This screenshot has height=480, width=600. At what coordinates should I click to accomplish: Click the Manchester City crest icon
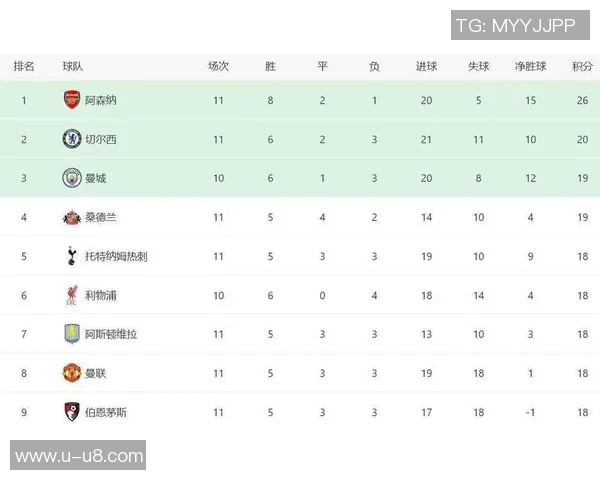pos(72,178)
